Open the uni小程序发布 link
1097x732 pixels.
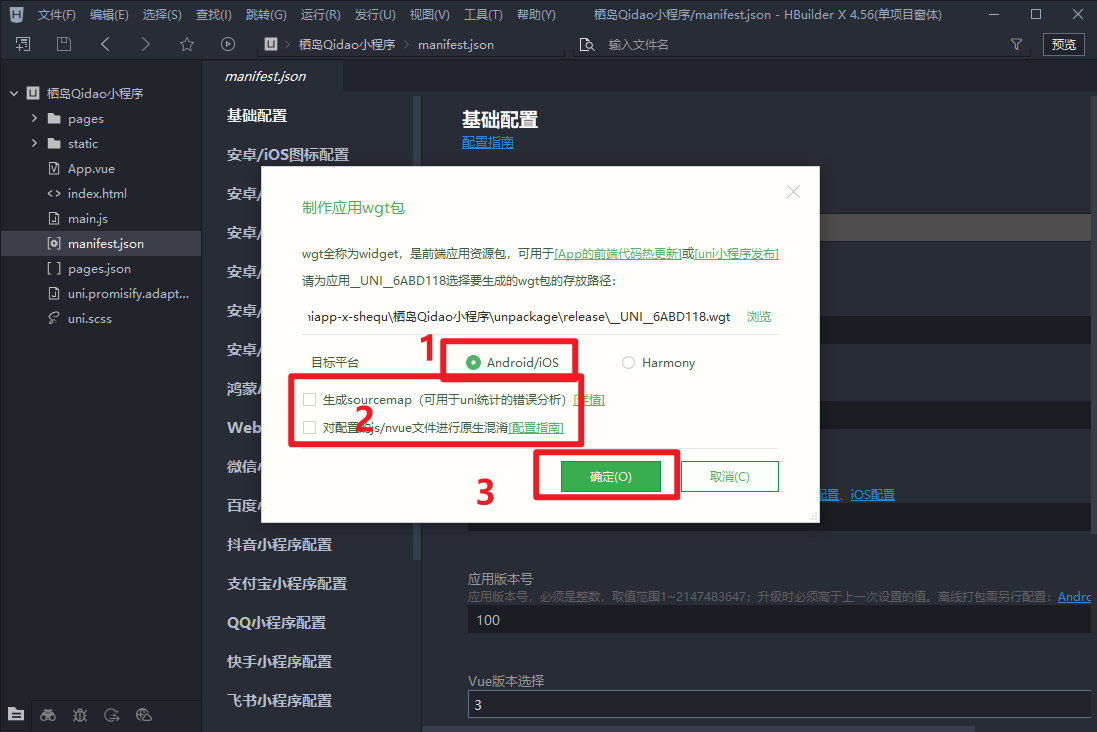[x=737, y=253]
